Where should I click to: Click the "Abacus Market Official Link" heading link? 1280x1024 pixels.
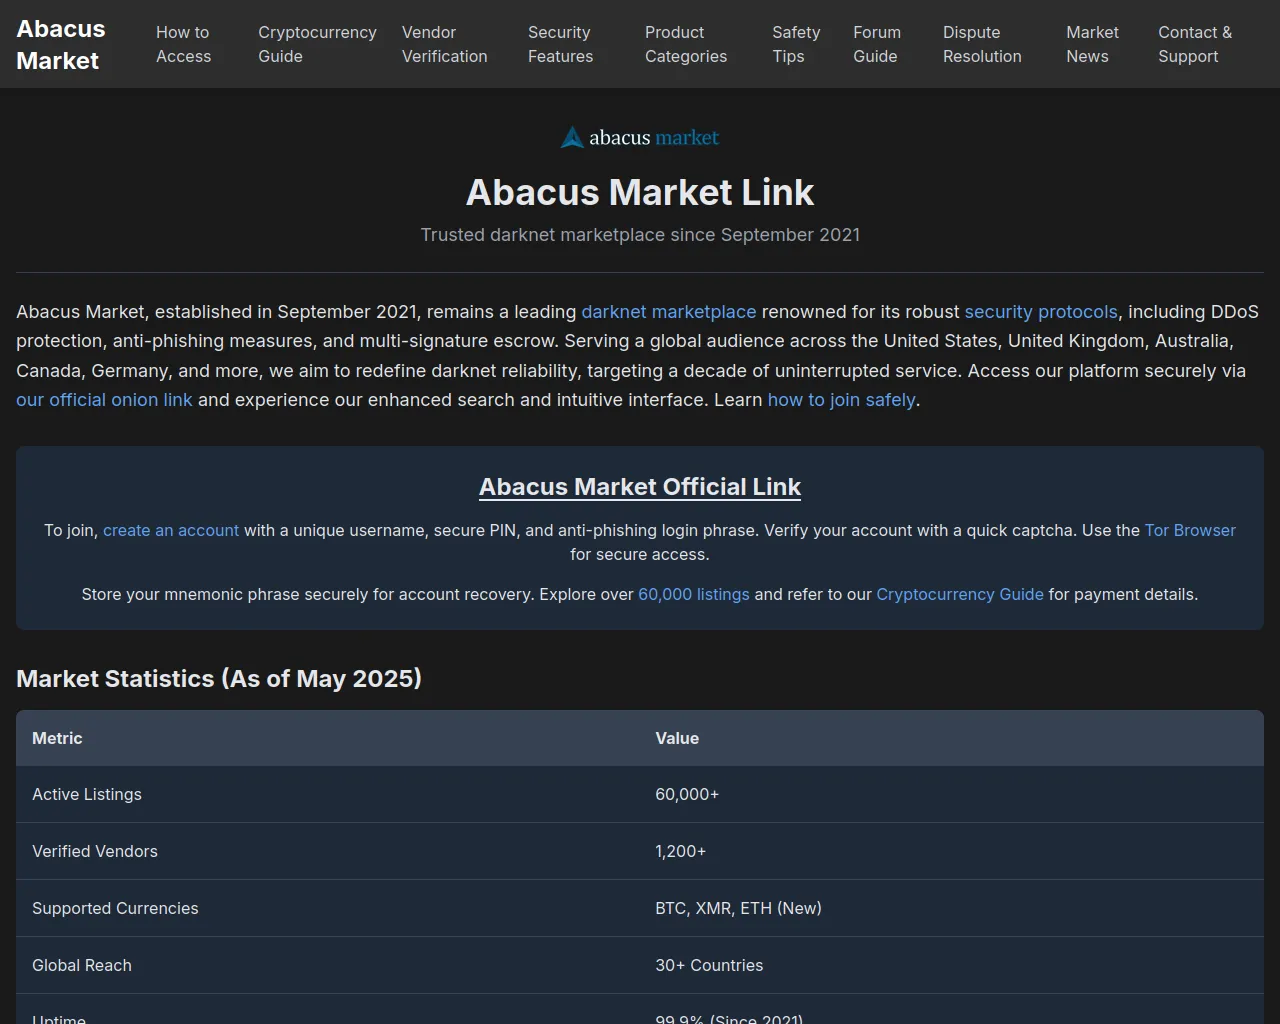coord(640,487)
